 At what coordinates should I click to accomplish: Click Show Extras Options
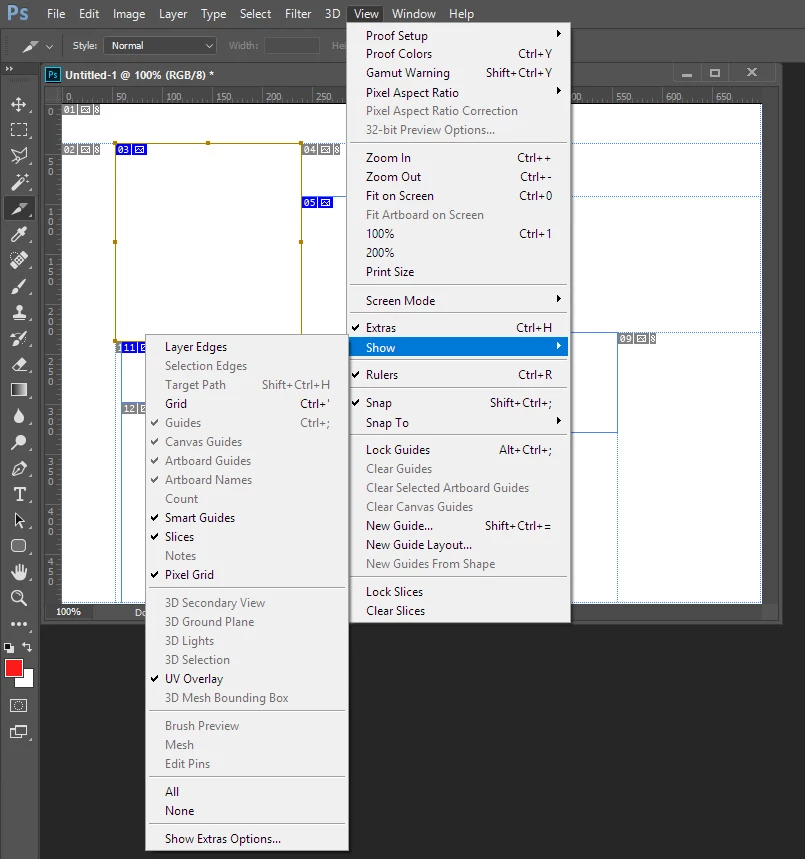coord(247,839)
